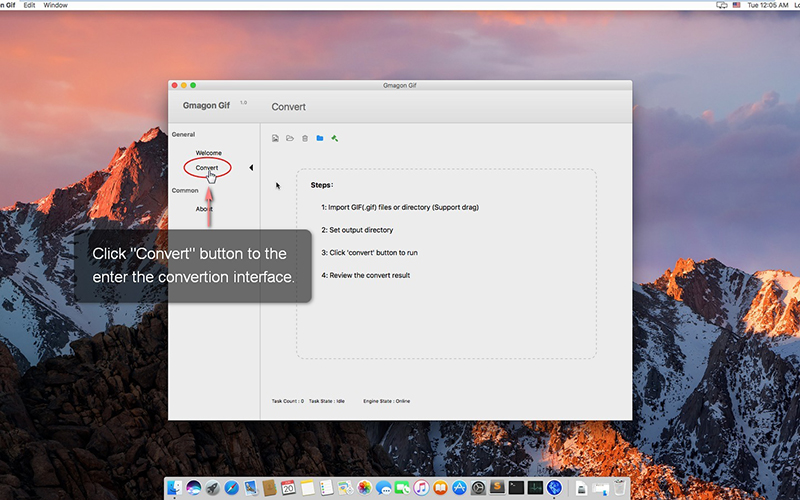
Task: Open the Welcome page in sidebar
Action: [209, 153]
